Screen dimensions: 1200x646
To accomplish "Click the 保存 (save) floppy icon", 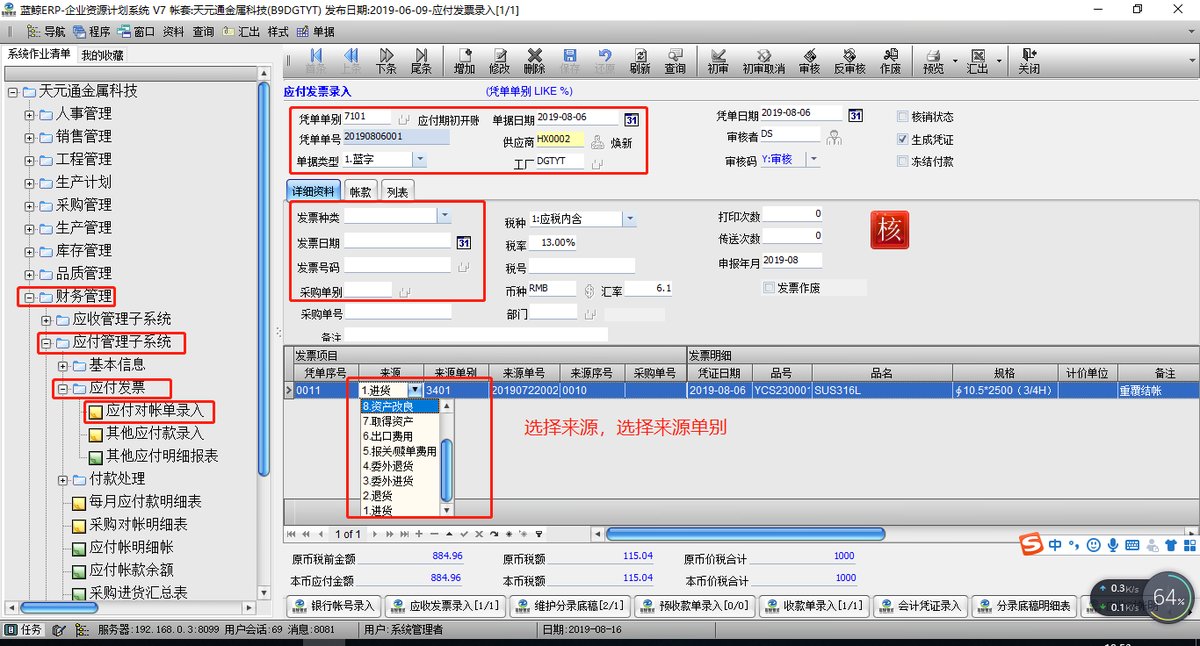I will (x=570, y=61).
